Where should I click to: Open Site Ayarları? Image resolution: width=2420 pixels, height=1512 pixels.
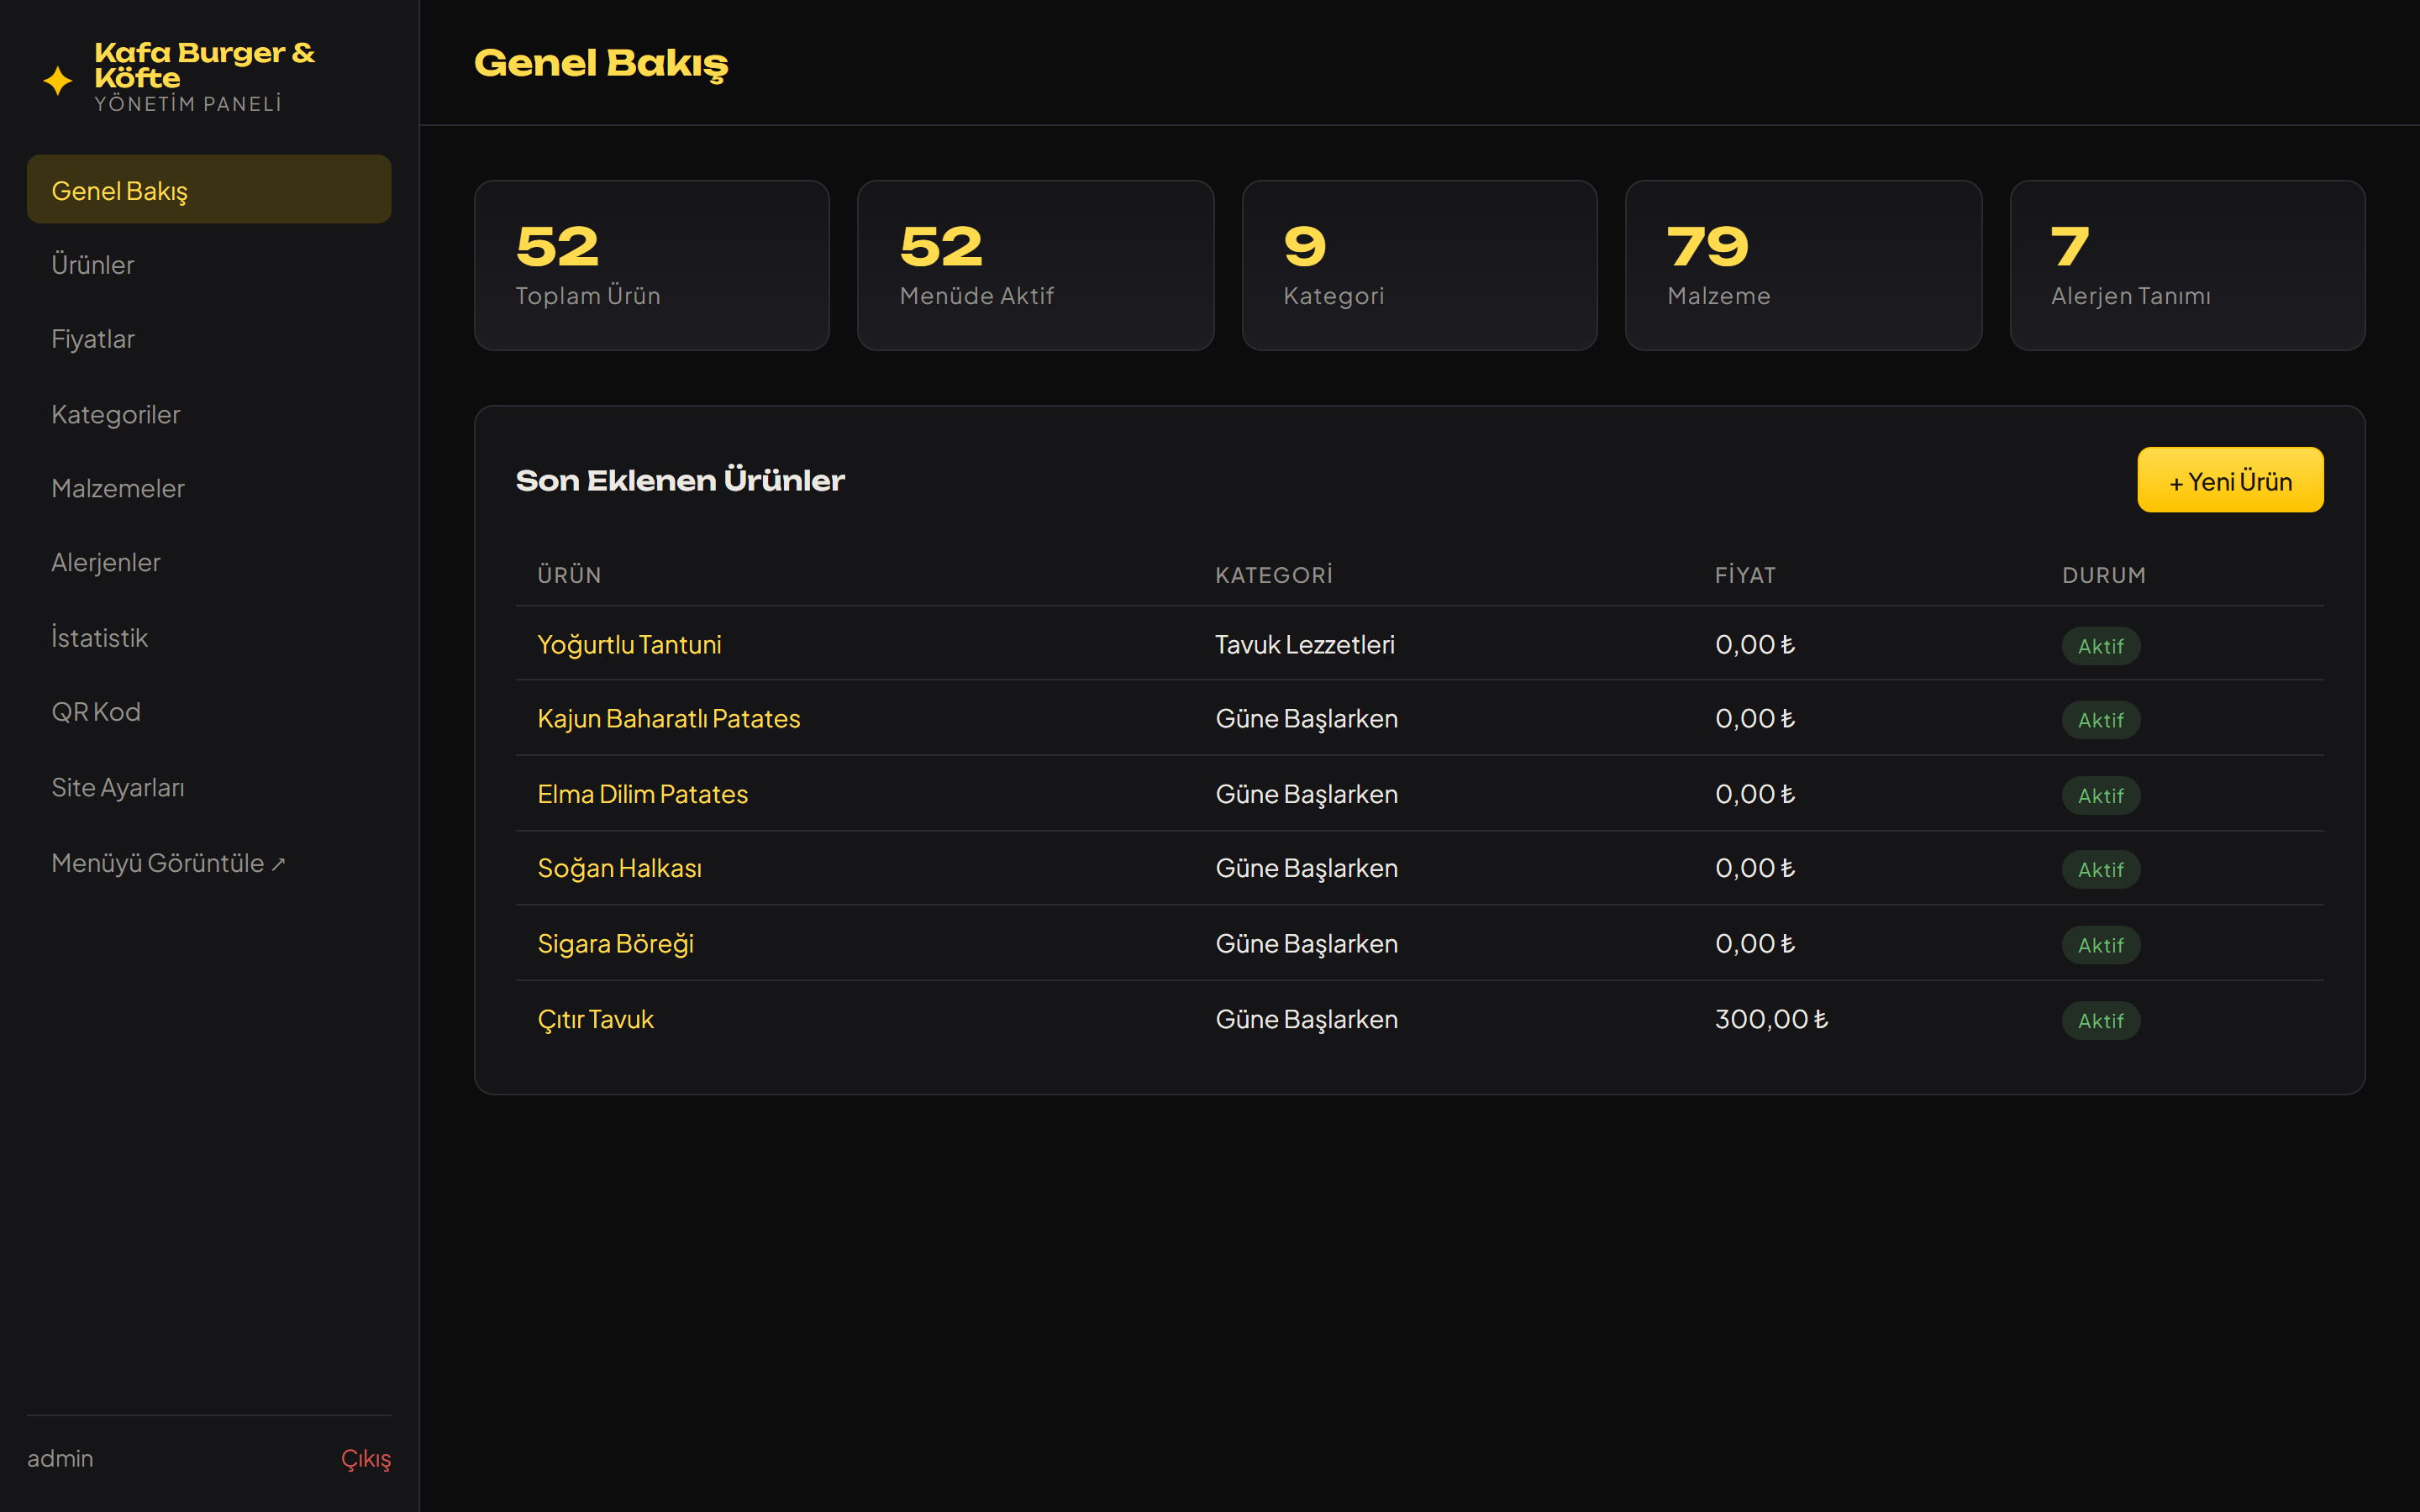click(x=209, y=787)
